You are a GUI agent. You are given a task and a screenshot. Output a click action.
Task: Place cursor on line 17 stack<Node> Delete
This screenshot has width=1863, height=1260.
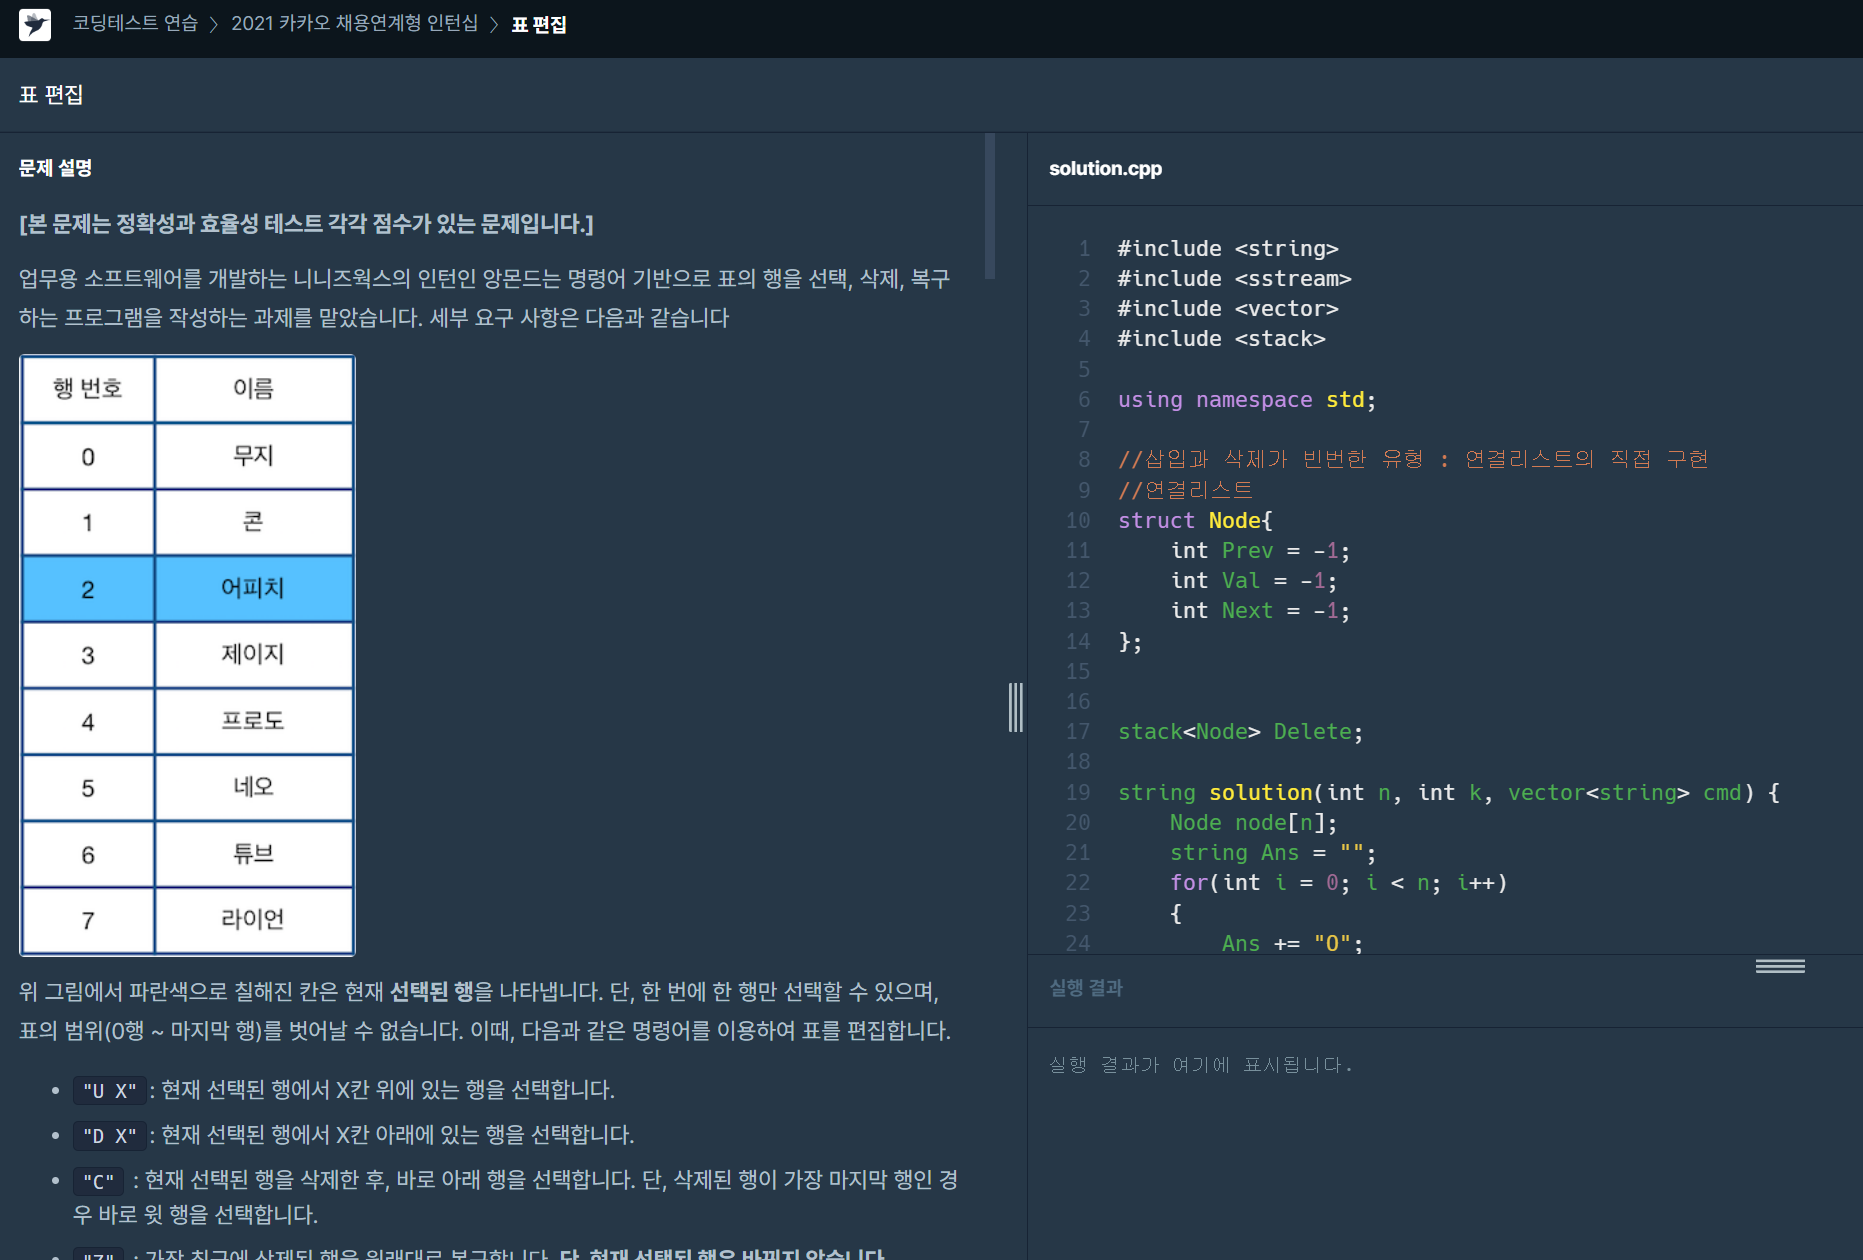point(1240,732)
